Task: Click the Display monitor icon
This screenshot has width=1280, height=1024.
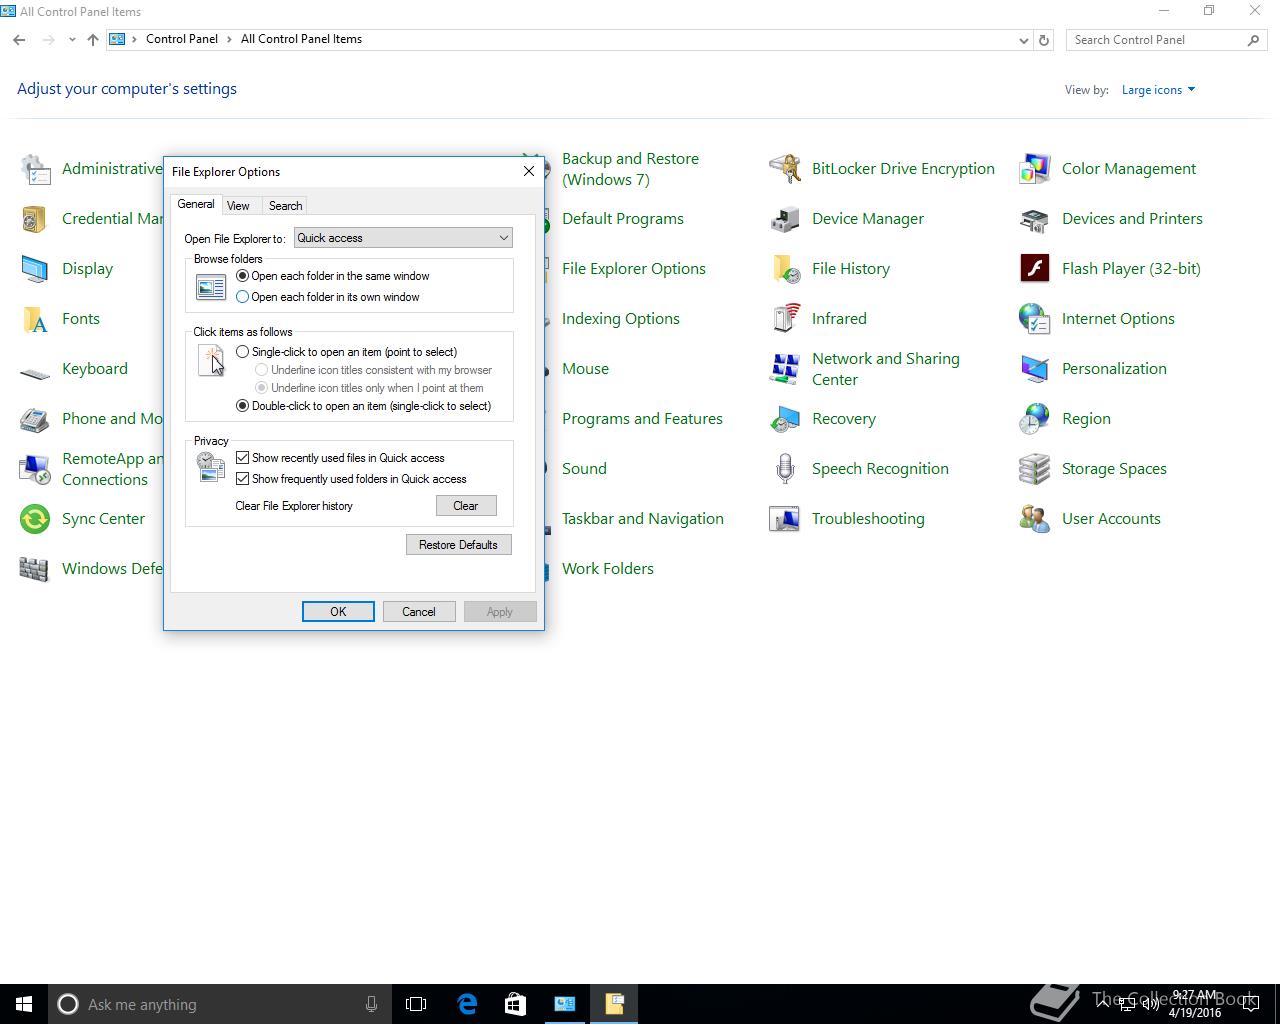Action: (35, 269)
